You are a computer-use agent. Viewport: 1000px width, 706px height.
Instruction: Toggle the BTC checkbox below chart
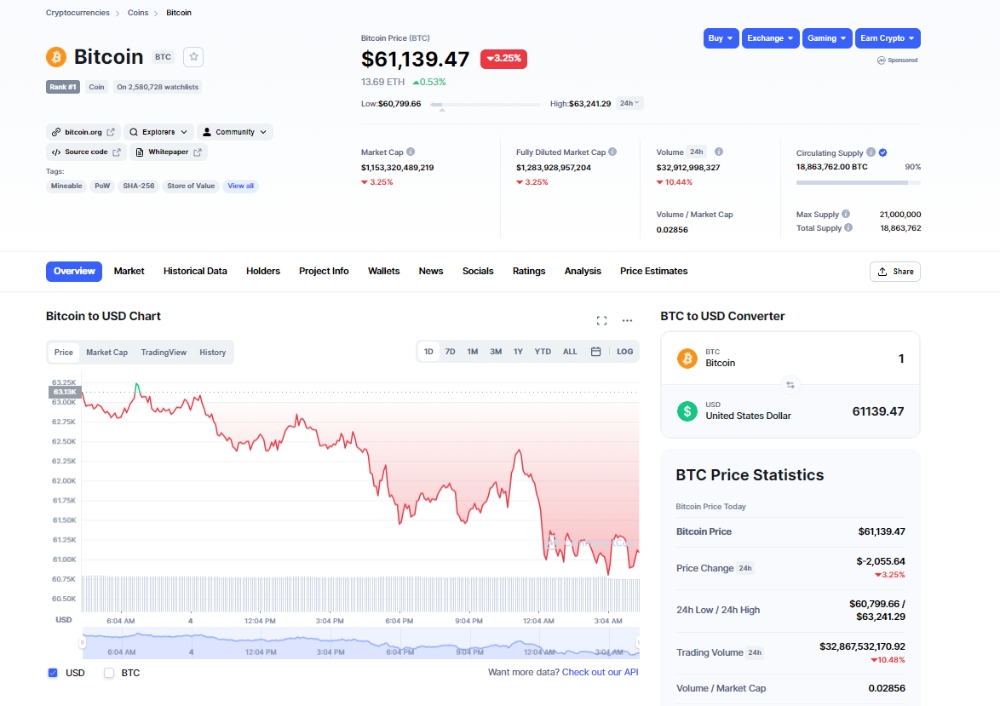109,672
